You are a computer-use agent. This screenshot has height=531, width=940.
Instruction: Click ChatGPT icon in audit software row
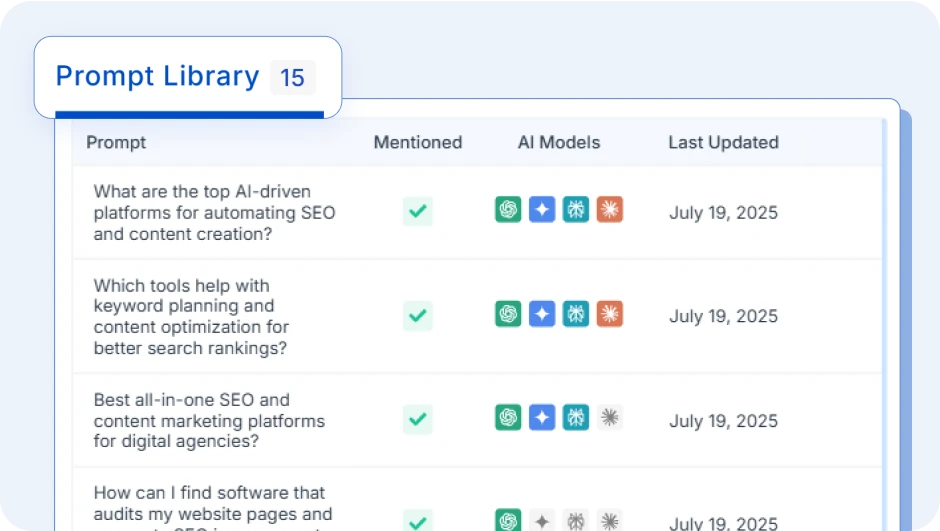[508, 520]
